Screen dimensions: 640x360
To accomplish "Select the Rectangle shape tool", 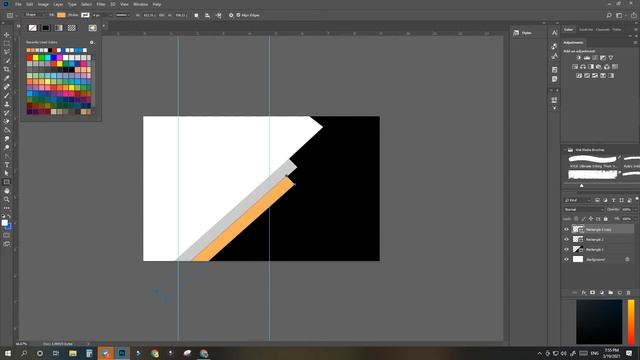I will click(7, 182).
